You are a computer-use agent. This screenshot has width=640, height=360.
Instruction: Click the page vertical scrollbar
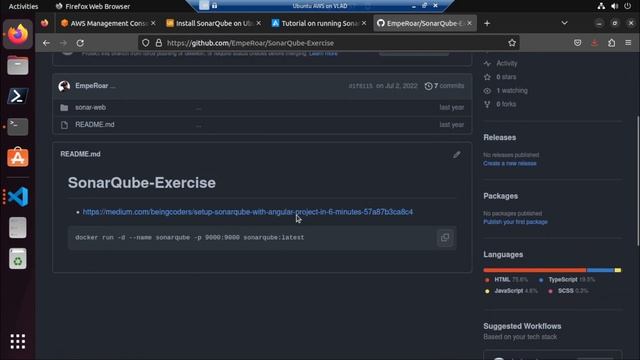tap(638, 180)
